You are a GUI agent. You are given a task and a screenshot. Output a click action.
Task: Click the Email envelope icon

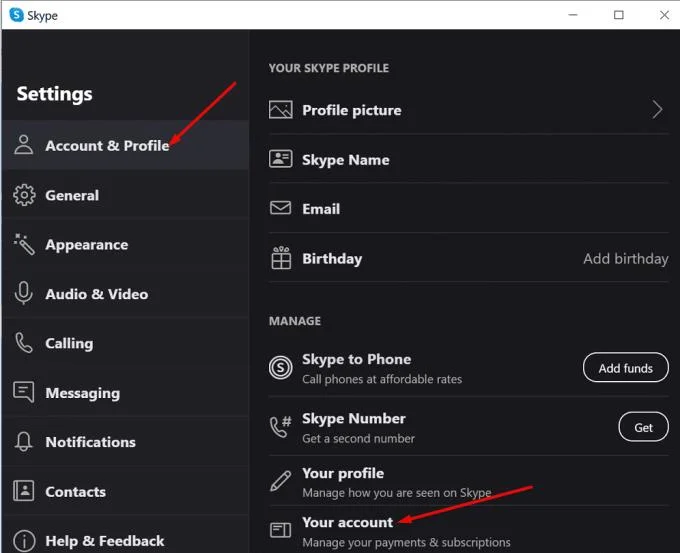coord(281,208)
